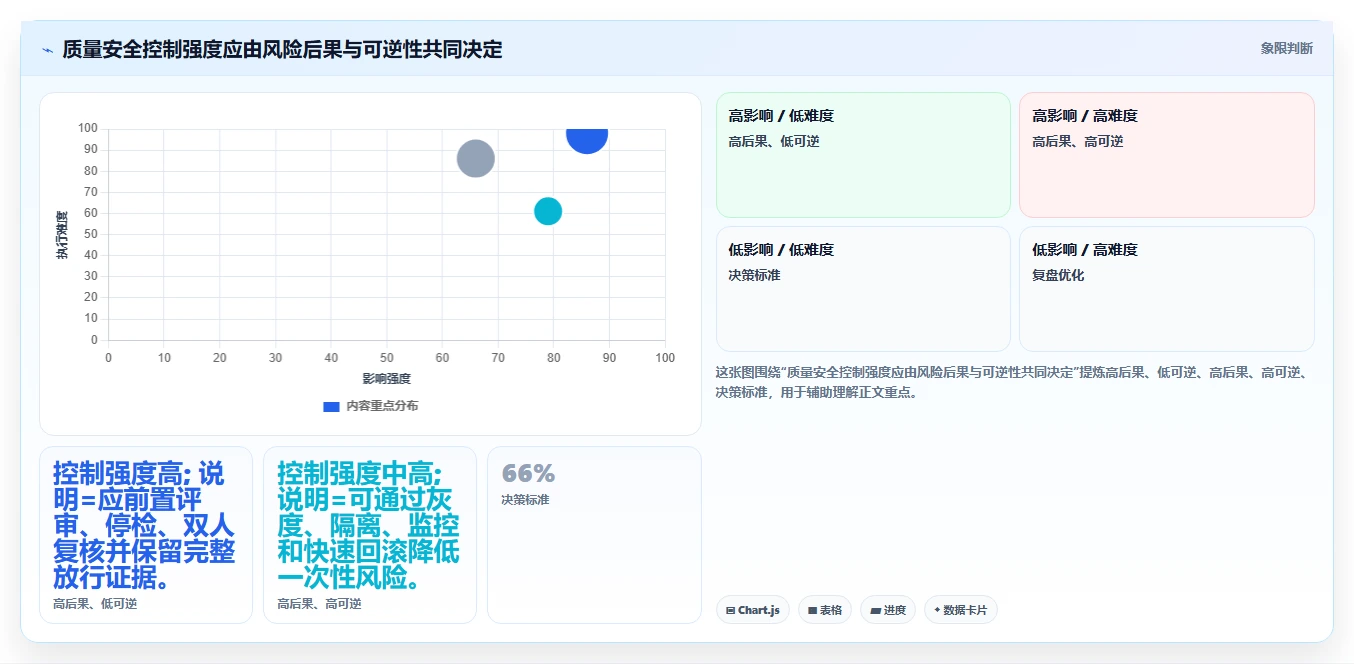
Task: Click 高后果、高可逆 caption under cyan card
Action: click(319, 604)
